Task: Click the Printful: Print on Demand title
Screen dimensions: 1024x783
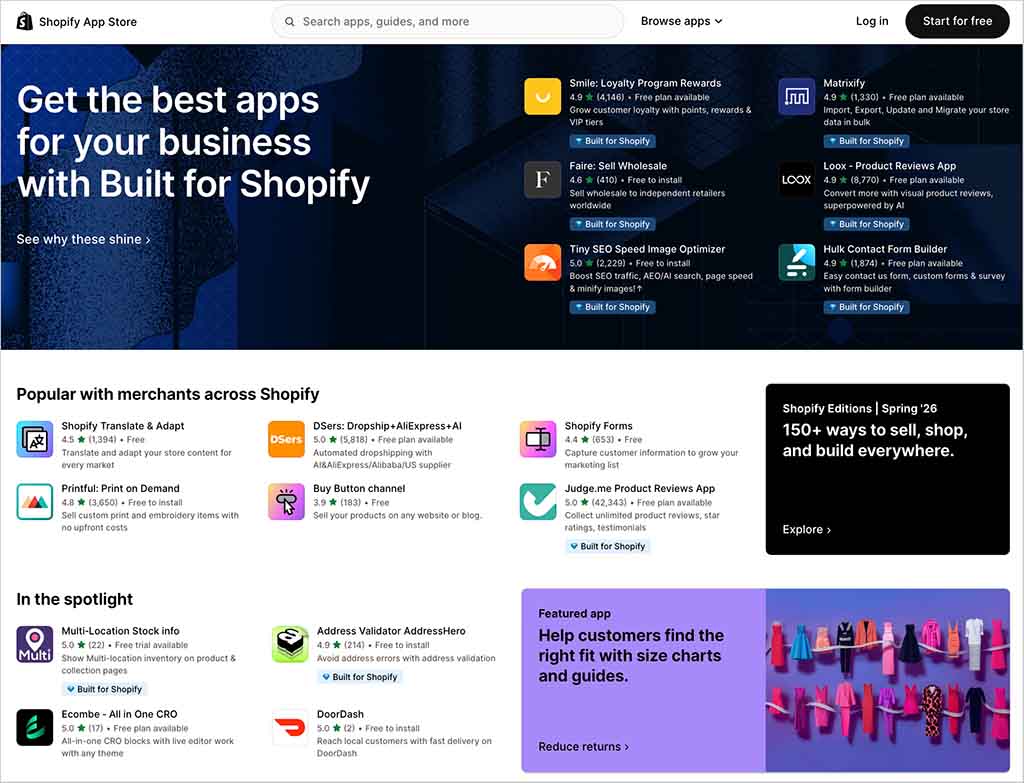Action: pos(120,488)
